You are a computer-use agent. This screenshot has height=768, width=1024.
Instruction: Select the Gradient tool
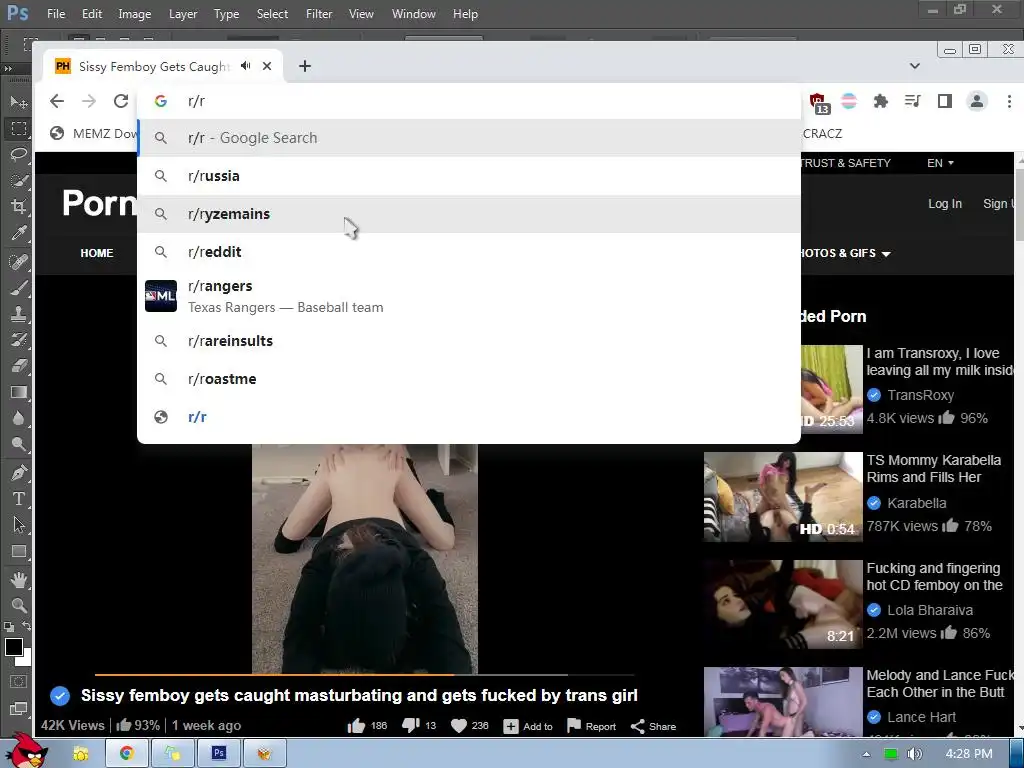pyautogui.click(x=18, y=392)
